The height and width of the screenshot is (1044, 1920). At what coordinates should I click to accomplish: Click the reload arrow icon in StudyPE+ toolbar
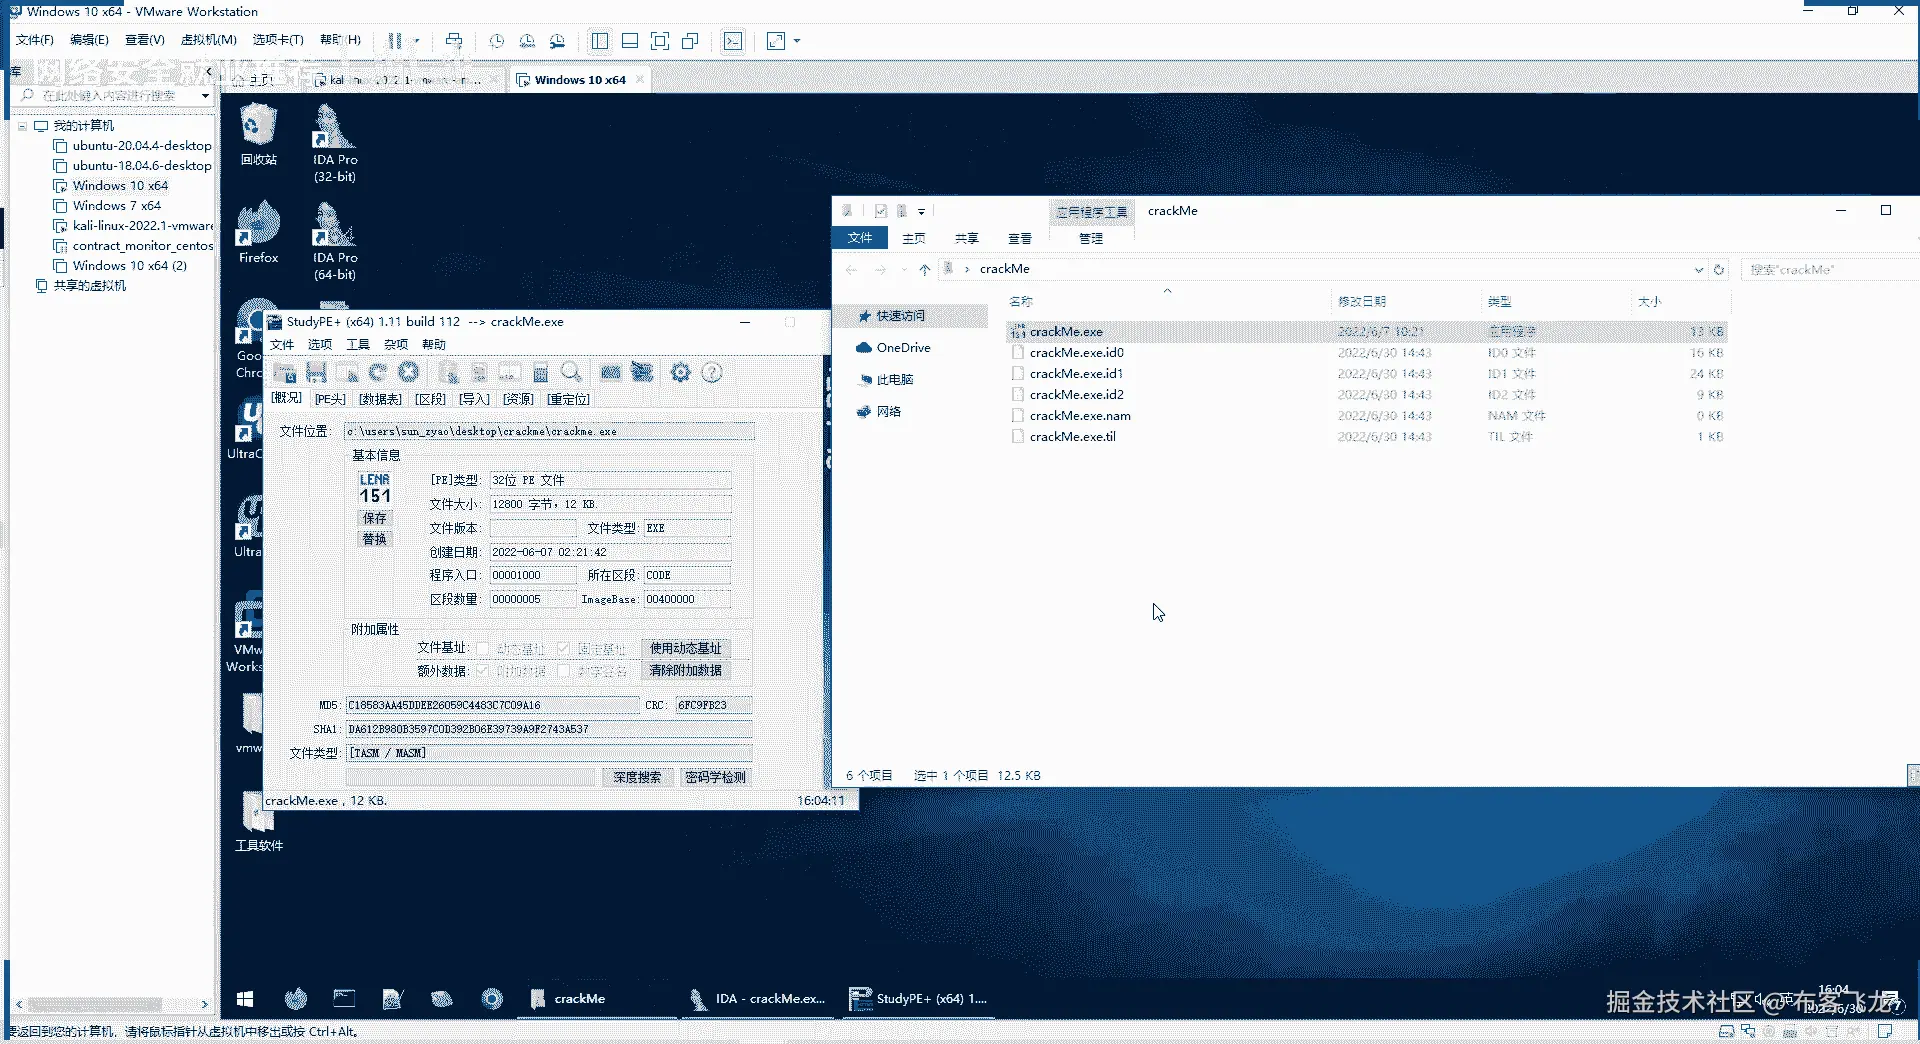pos(377,373)
